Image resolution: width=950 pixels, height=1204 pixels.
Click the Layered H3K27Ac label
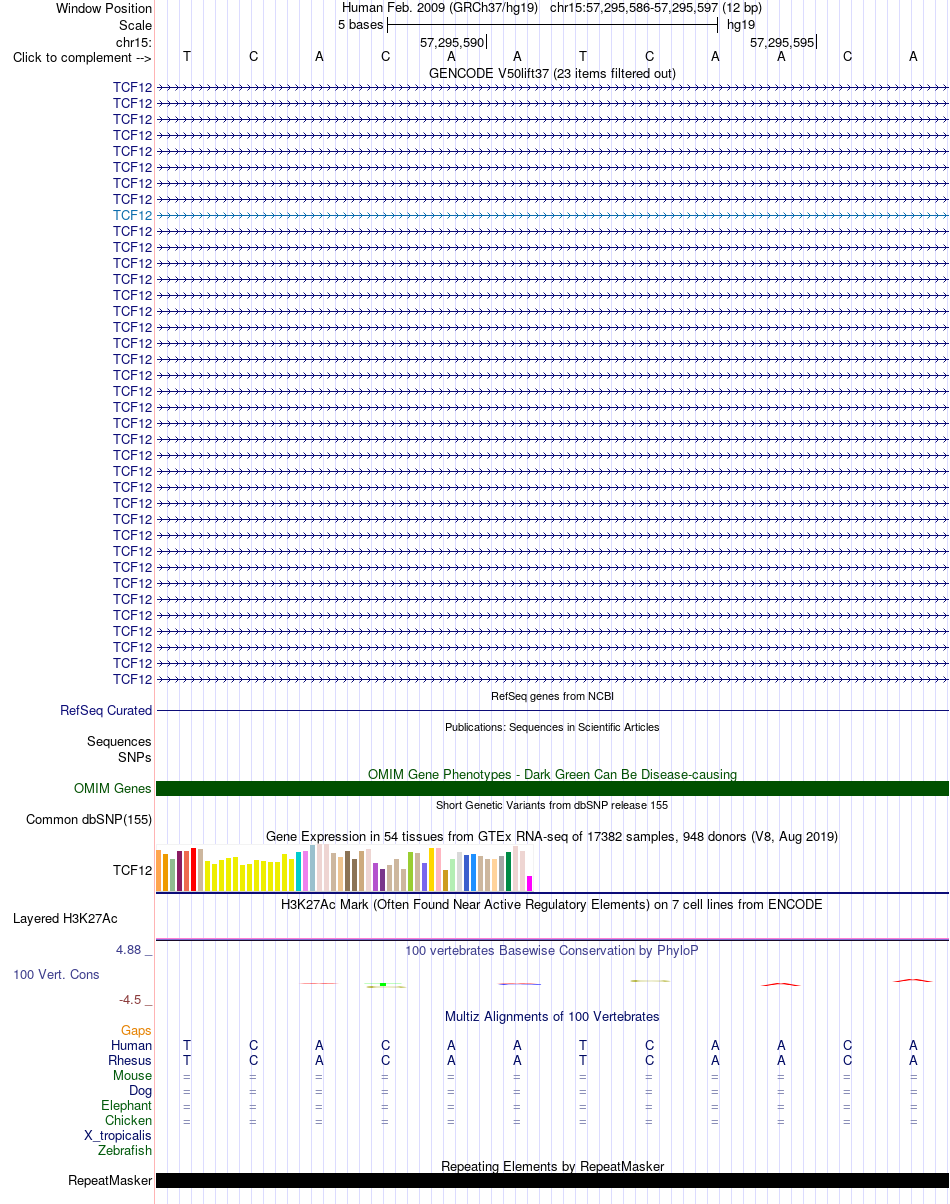point(65,918)
